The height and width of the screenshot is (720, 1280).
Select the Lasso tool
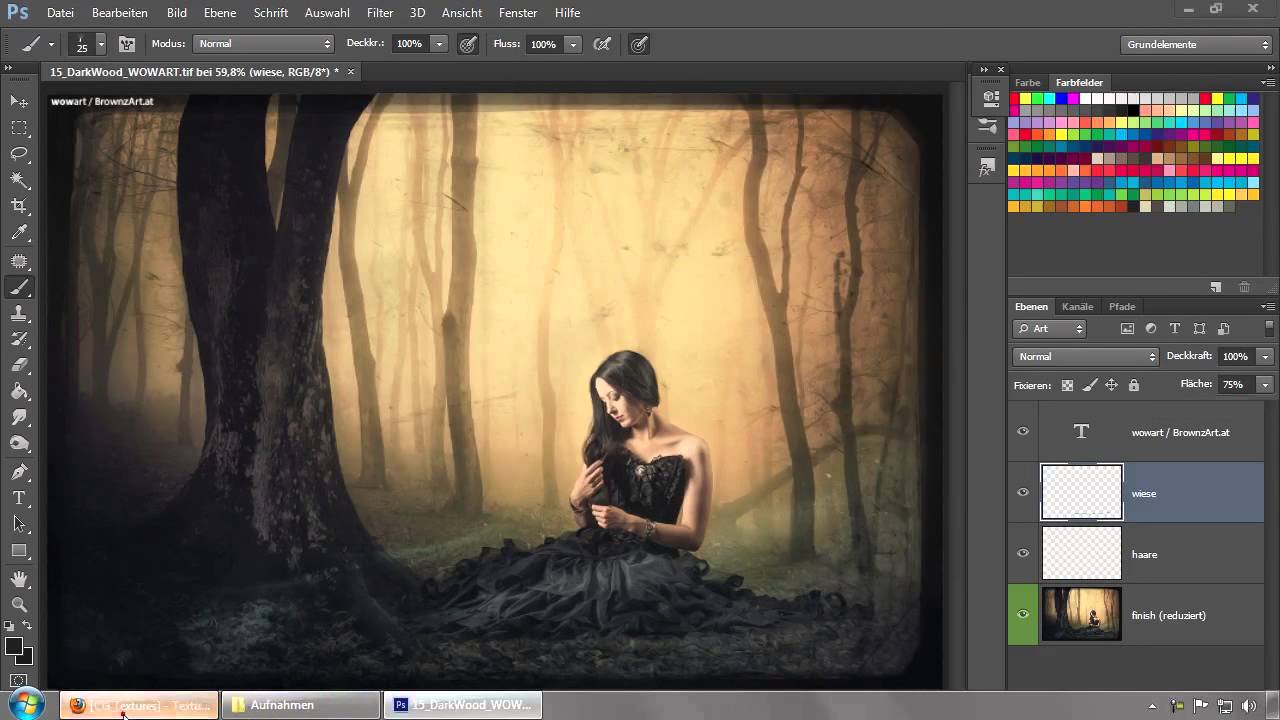pos(19,154)
